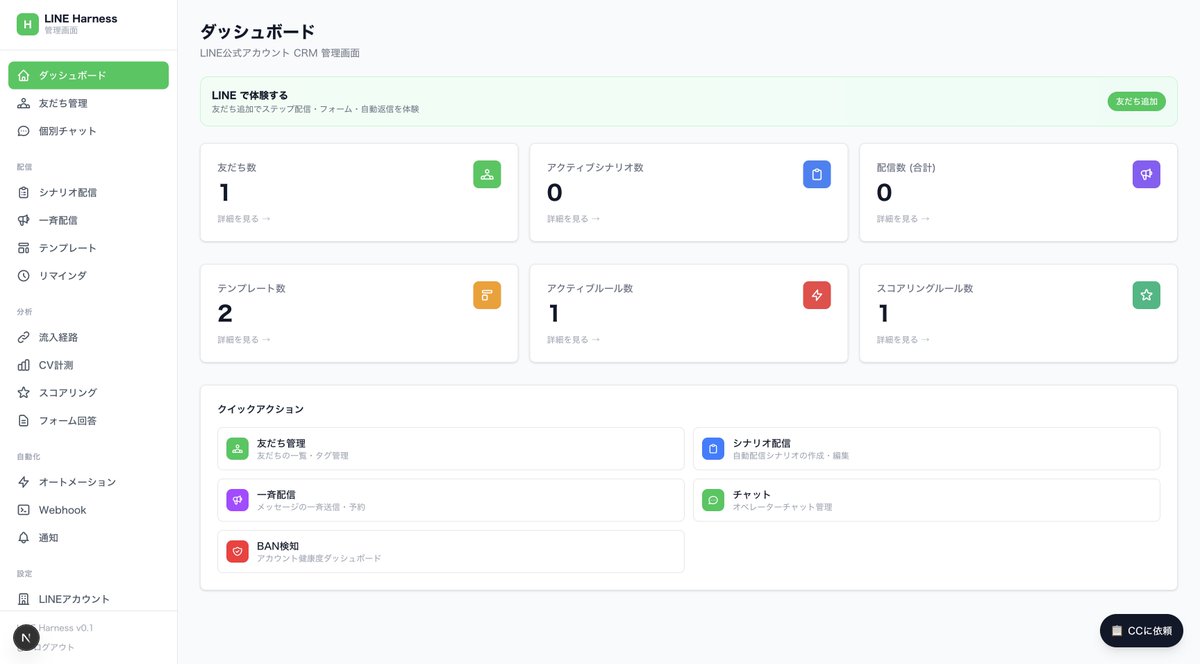Click the green friends icon on 友だち数 card

click(487, 174)
